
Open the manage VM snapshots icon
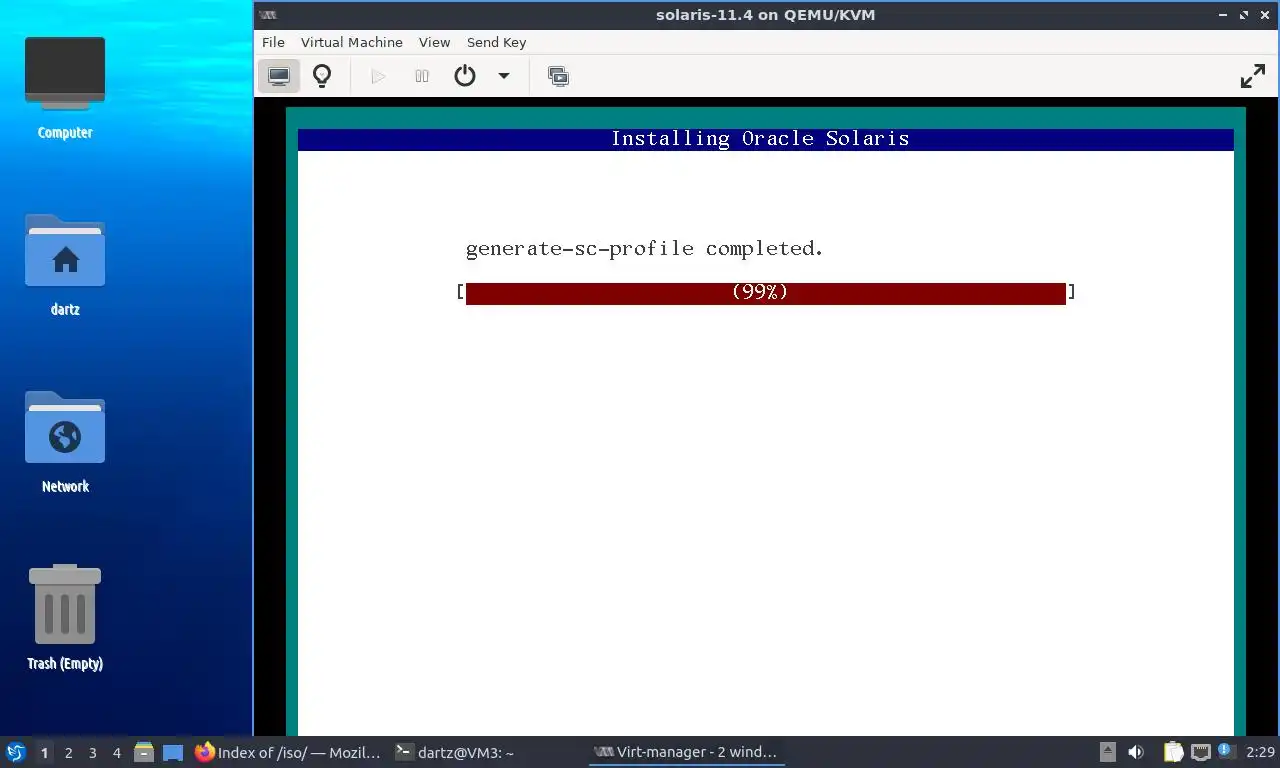tap(558, 76)
